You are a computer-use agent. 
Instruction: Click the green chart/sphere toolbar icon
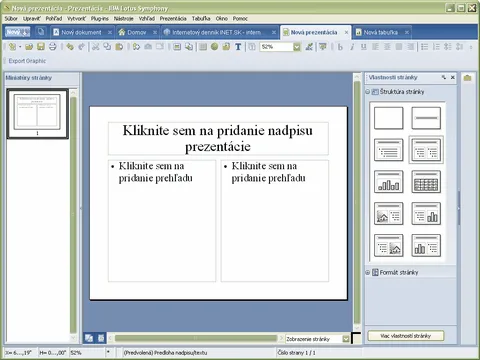click(214, 47)
